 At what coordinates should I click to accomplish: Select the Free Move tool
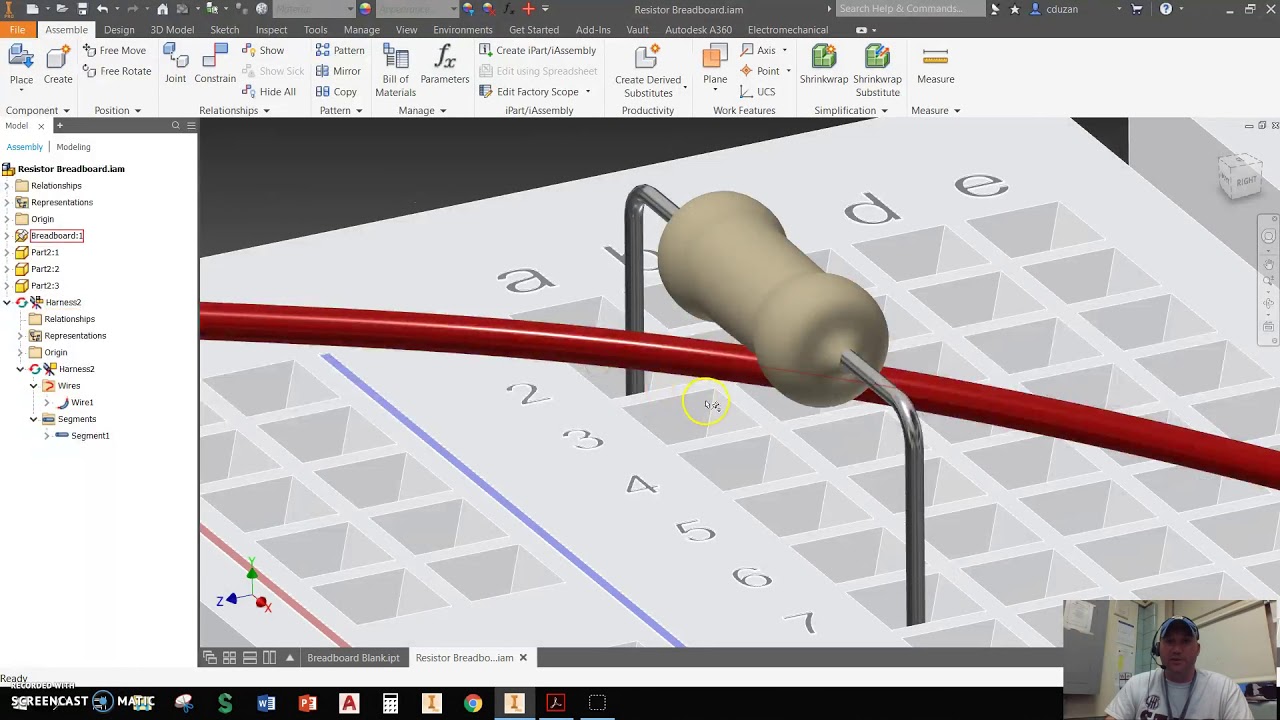click(114, 50)
